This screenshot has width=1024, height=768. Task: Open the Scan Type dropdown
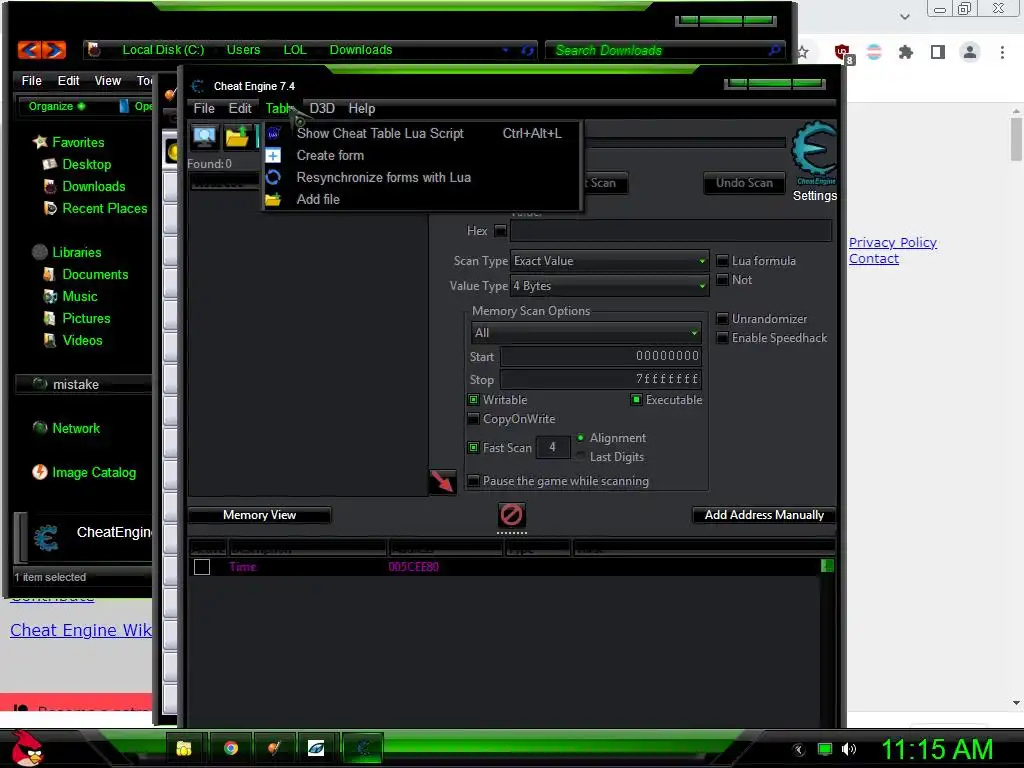(609, 261)
